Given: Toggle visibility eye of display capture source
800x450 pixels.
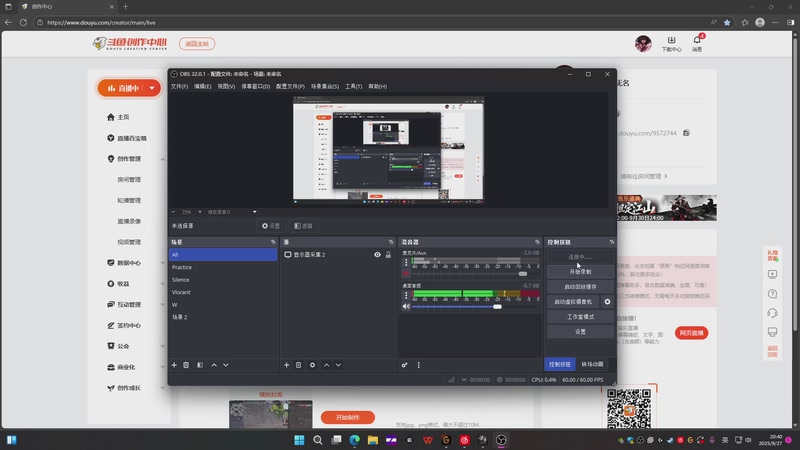Looking at the screenshot, I should [x=377, y=255].
